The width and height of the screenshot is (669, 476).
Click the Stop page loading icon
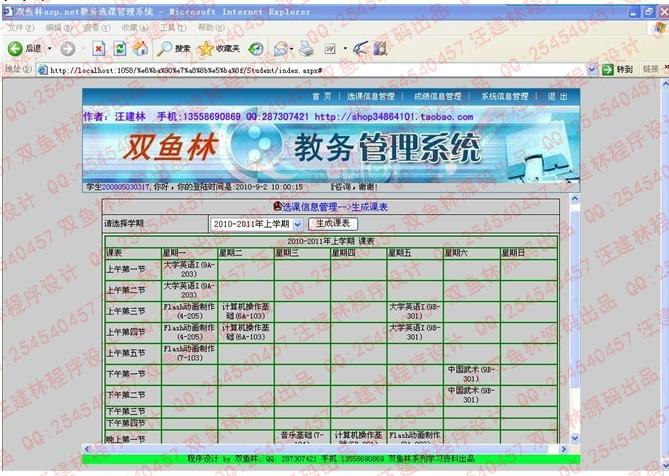click(99, 49)
